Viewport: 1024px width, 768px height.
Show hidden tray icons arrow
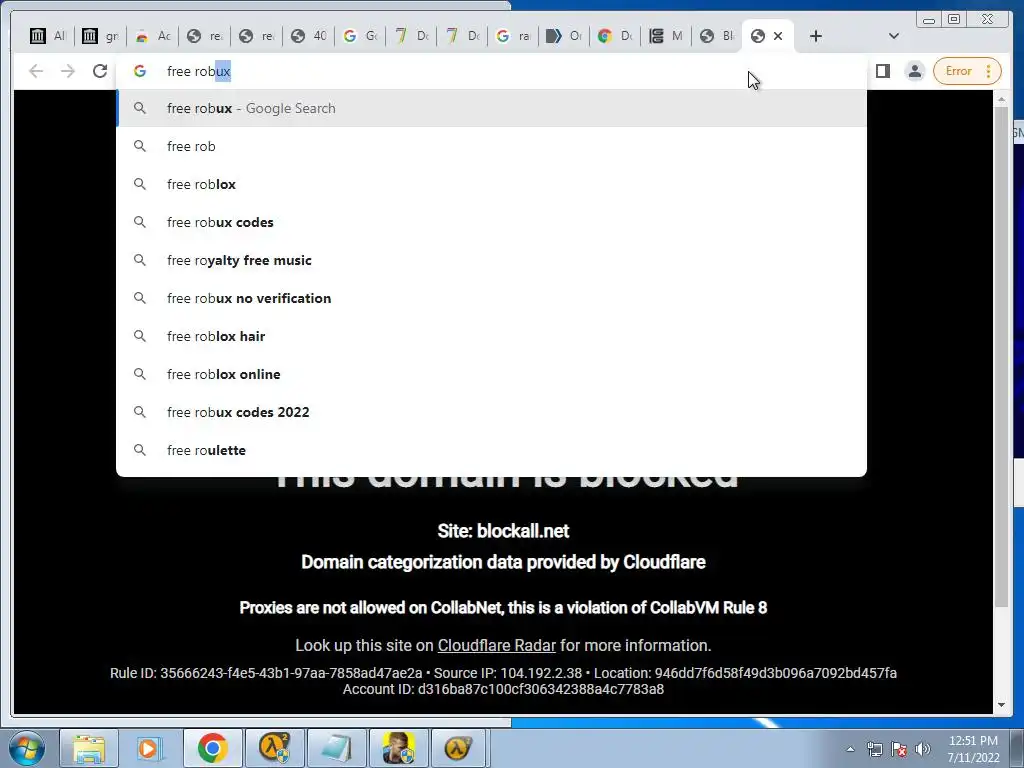pos(850,749)
